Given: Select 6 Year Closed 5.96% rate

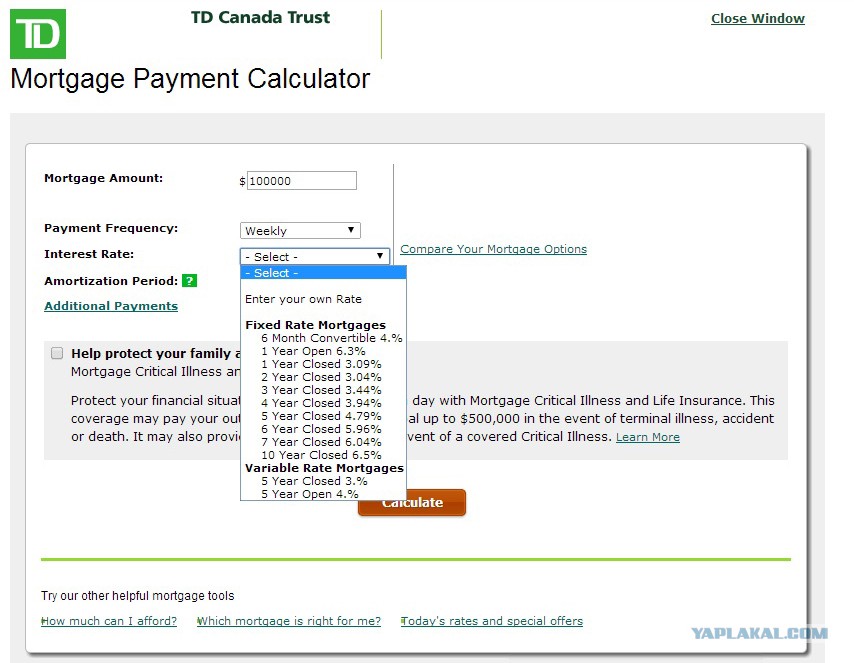Looking at the screenshot, I should 324,429.
